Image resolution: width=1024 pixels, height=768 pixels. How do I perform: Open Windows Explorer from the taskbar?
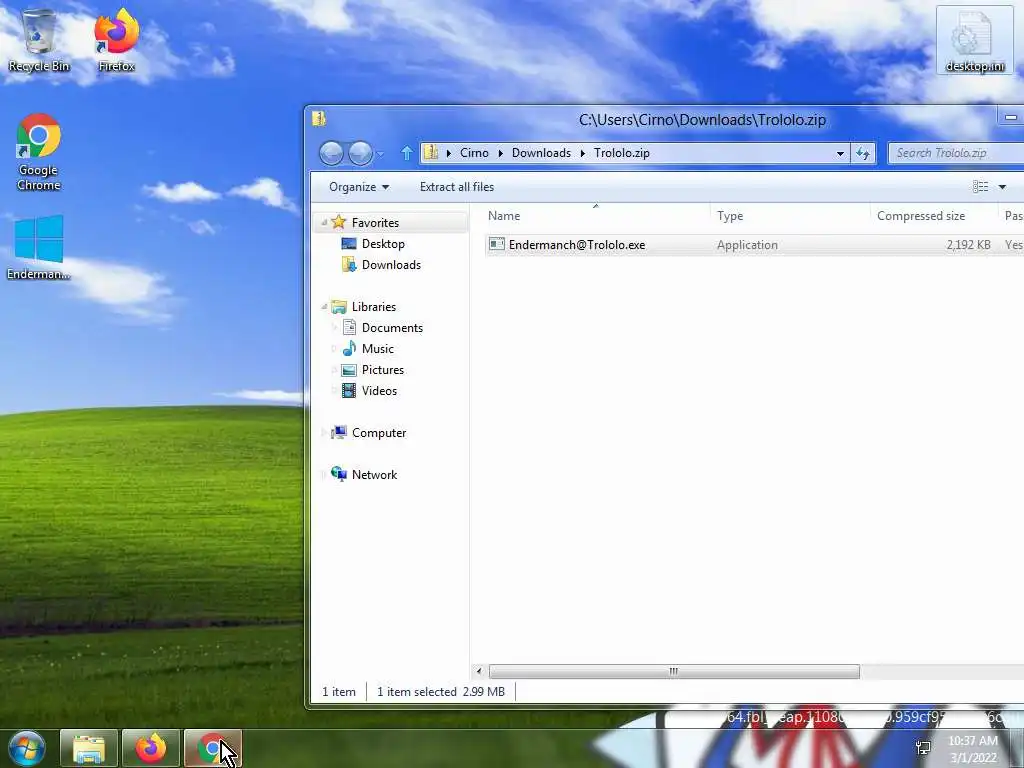(x=89, y=748)
